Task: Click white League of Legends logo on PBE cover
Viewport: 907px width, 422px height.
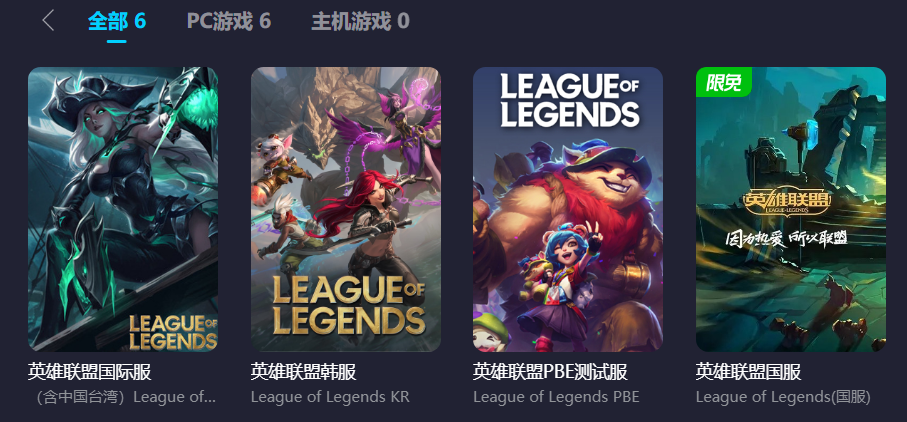Action: 569,100
